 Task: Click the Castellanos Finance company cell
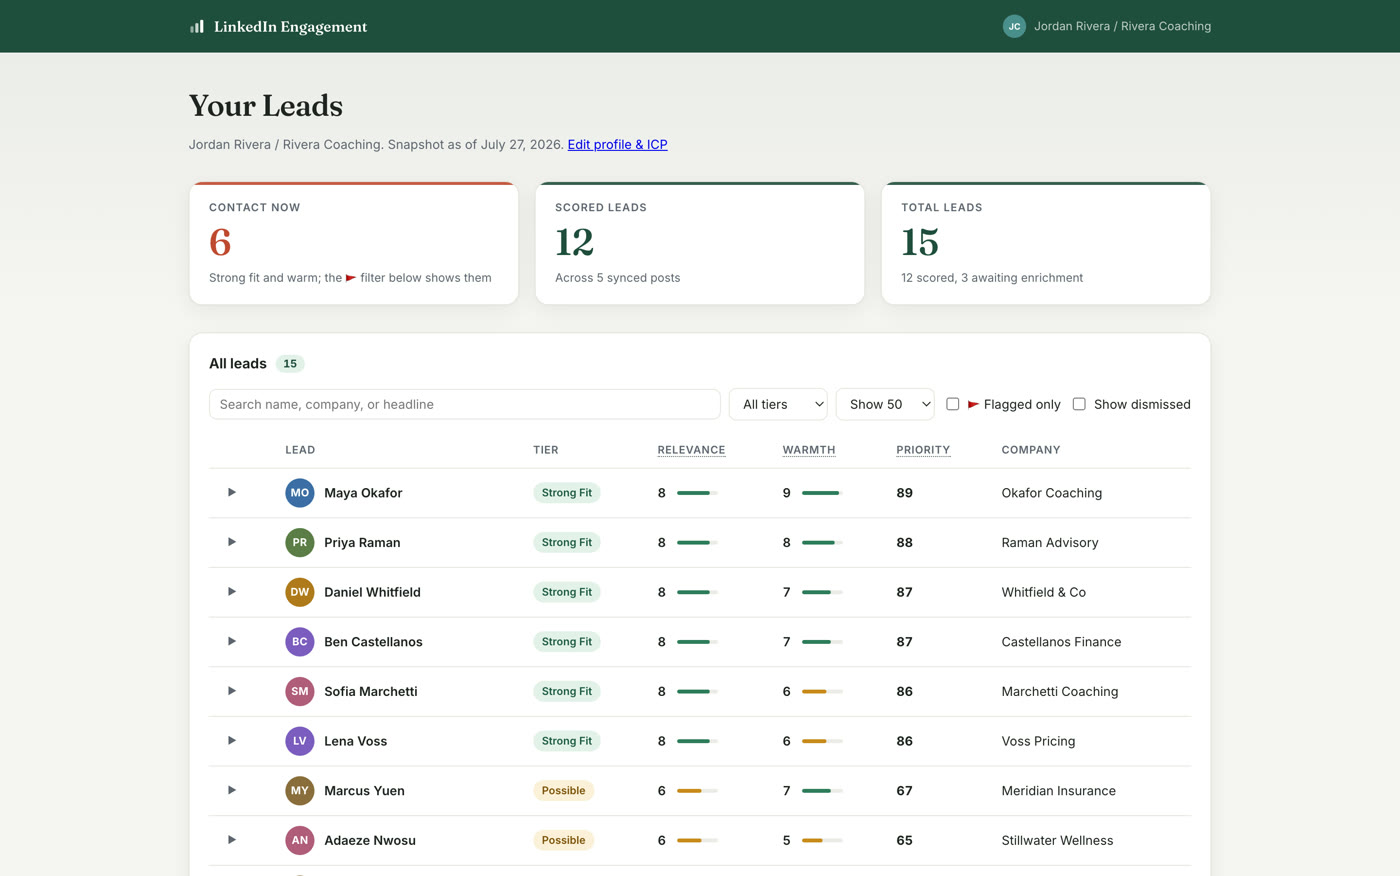[1061, 642]
